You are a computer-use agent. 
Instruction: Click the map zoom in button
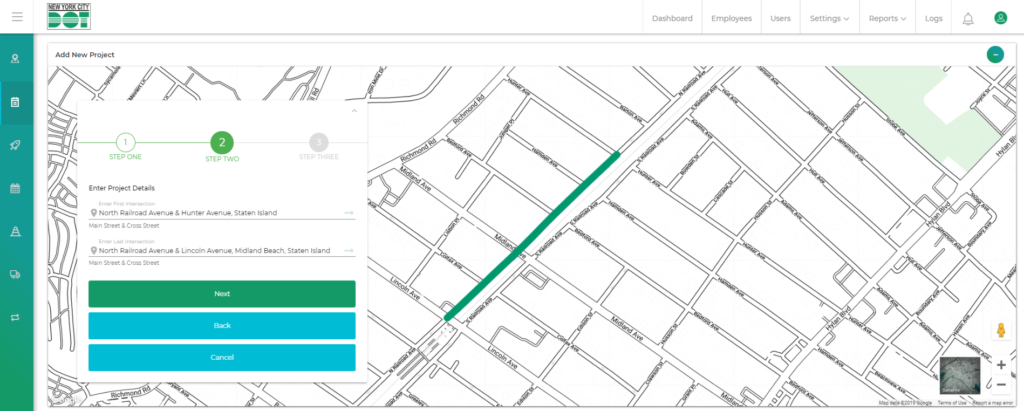click(1001, 365)
